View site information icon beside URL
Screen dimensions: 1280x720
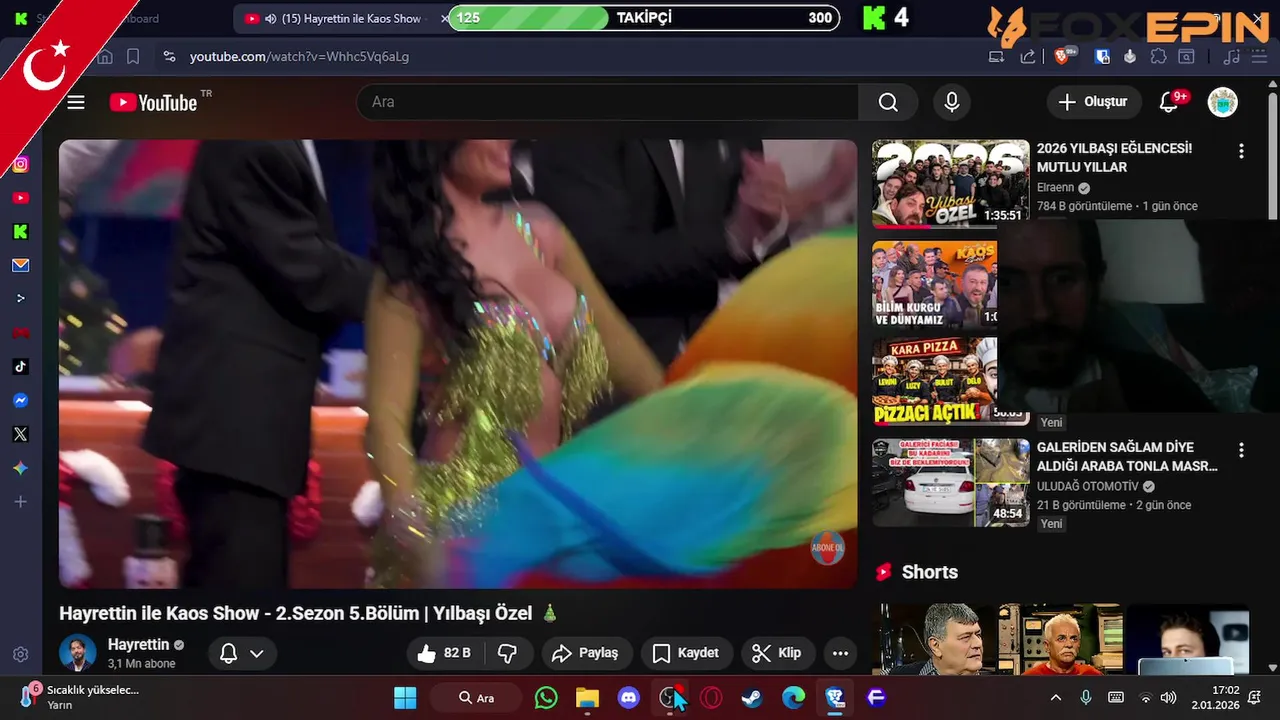pos(169,57)
